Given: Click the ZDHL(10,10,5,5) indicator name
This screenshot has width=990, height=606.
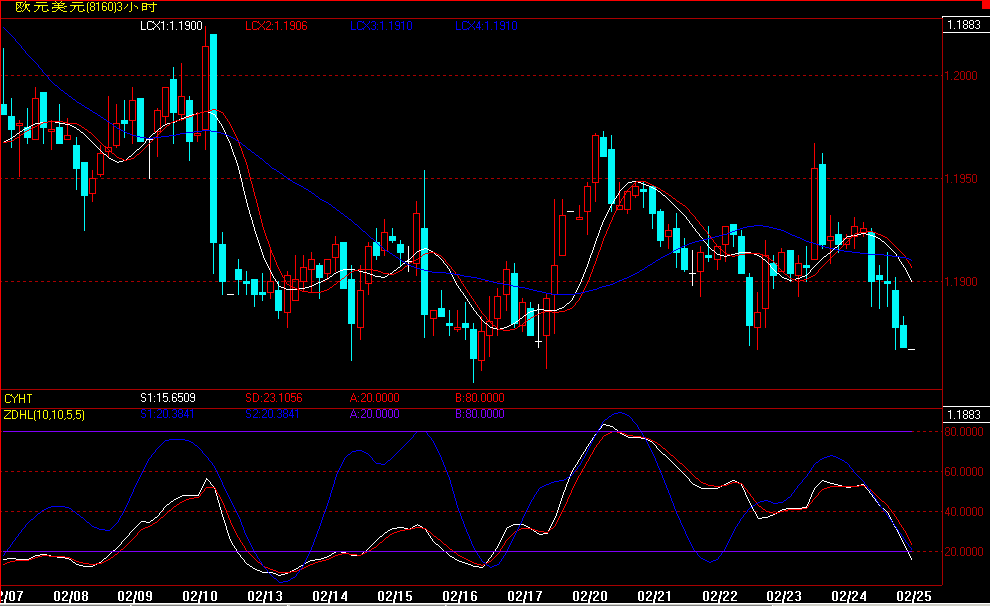Looking at the screenshot, I should (x=44, y=415).
